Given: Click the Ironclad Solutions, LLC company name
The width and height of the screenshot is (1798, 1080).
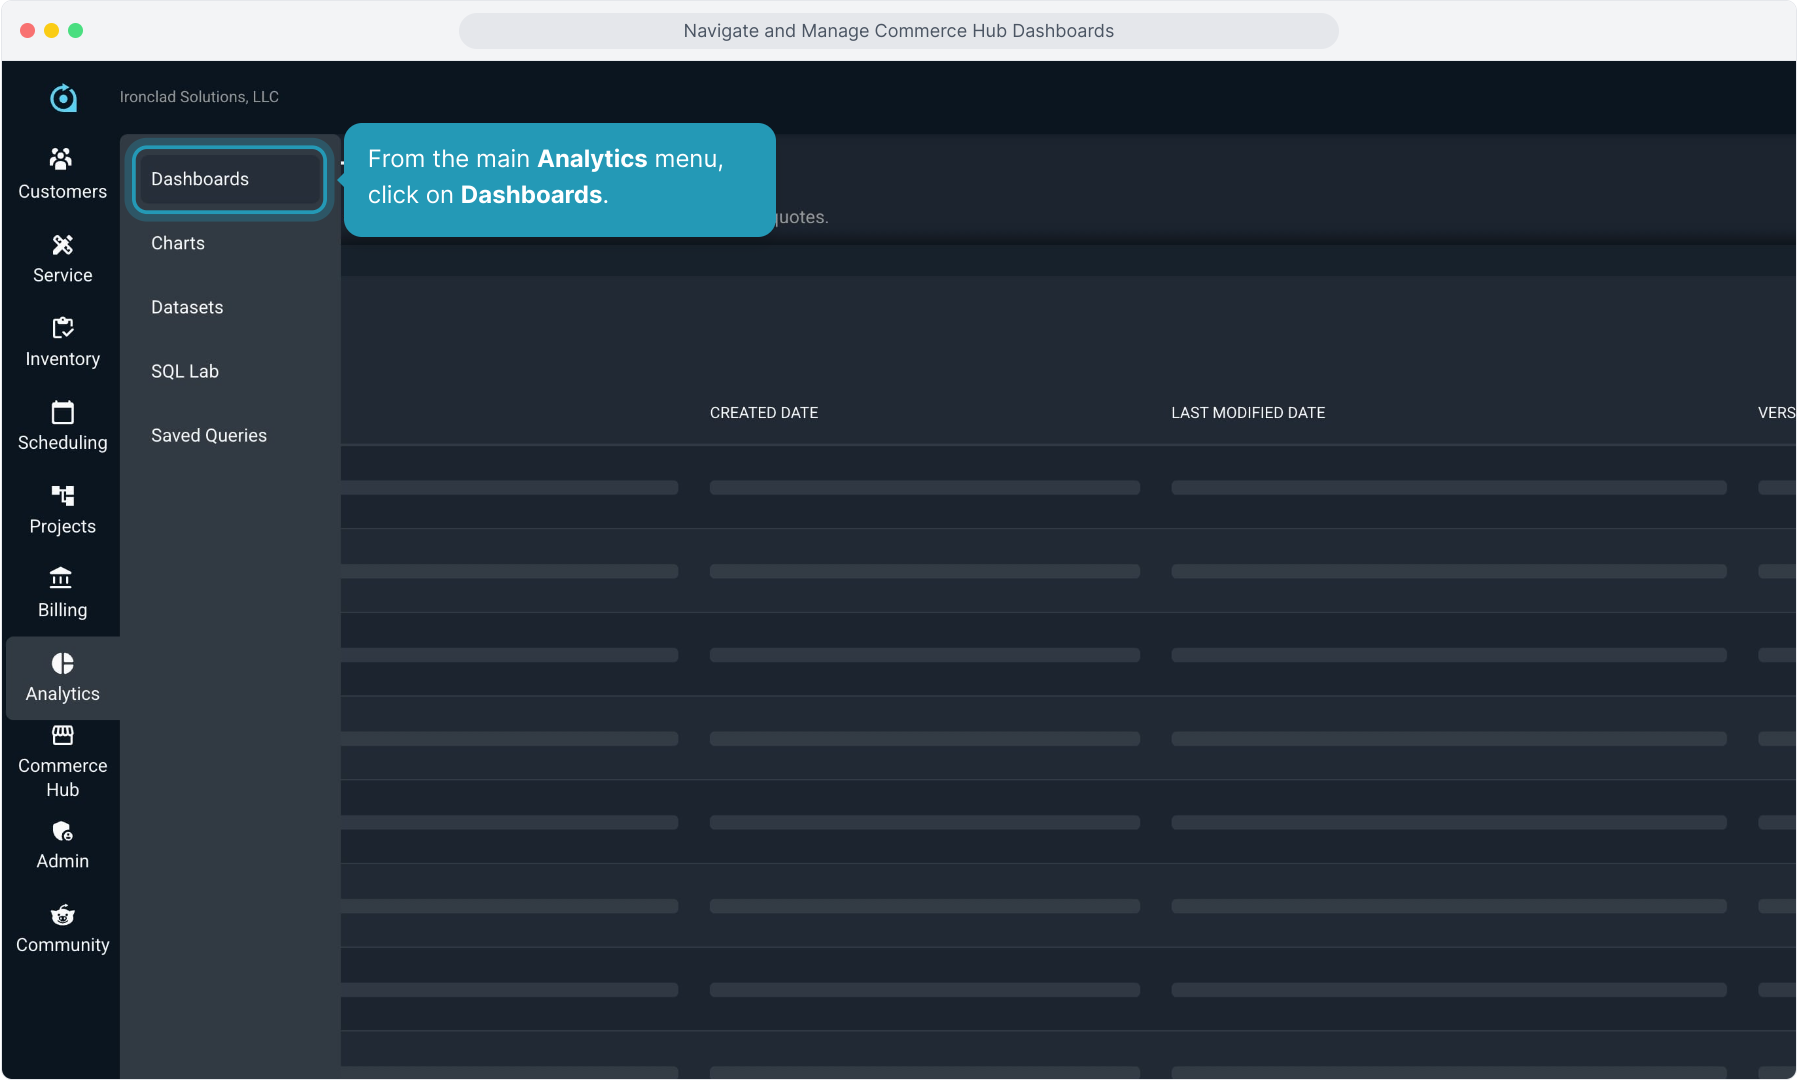Looking at the screenshot, I should click(199, 97).
